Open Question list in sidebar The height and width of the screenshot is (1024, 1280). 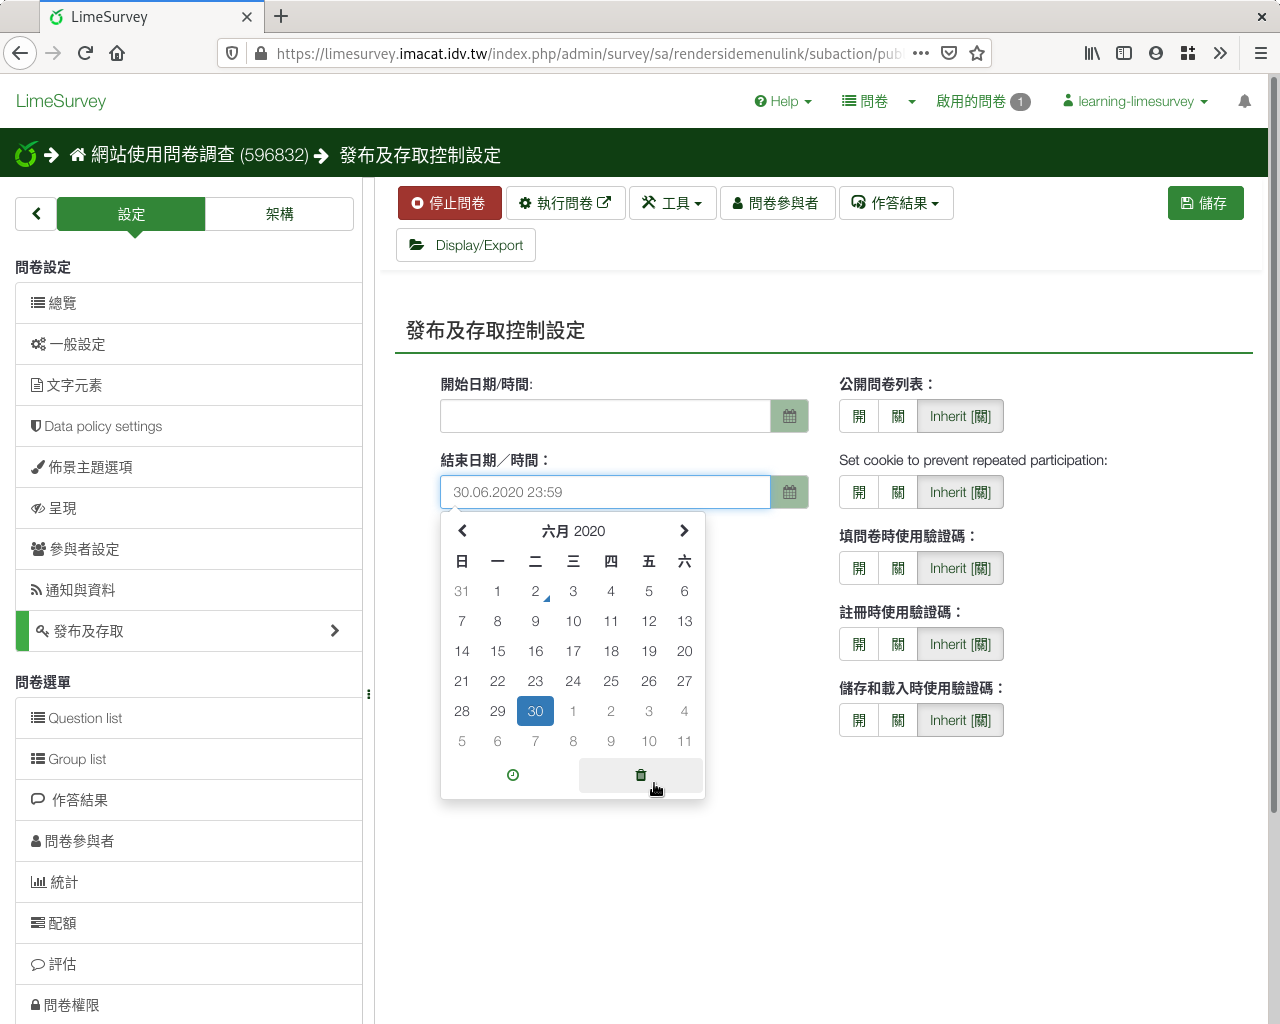(x=189, y=718)
